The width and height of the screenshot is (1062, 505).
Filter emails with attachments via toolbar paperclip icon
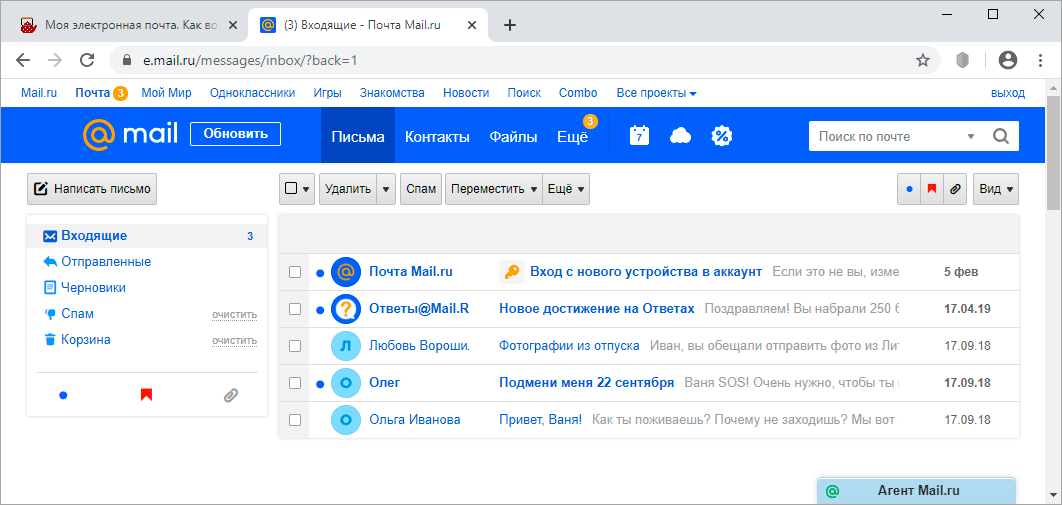pos(955,189)
